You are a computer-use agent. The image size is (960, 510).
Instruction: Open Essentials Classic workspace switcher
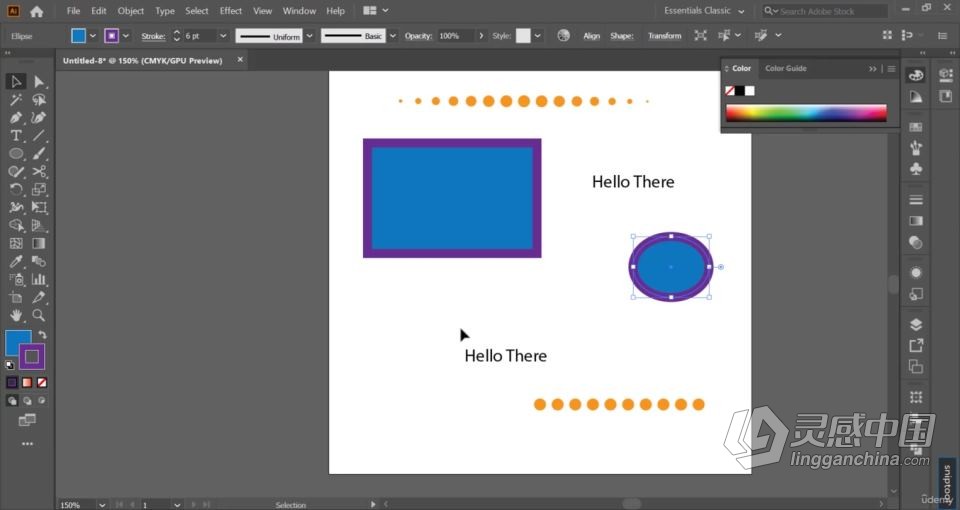pyautogui.click(x=704, y=11)
